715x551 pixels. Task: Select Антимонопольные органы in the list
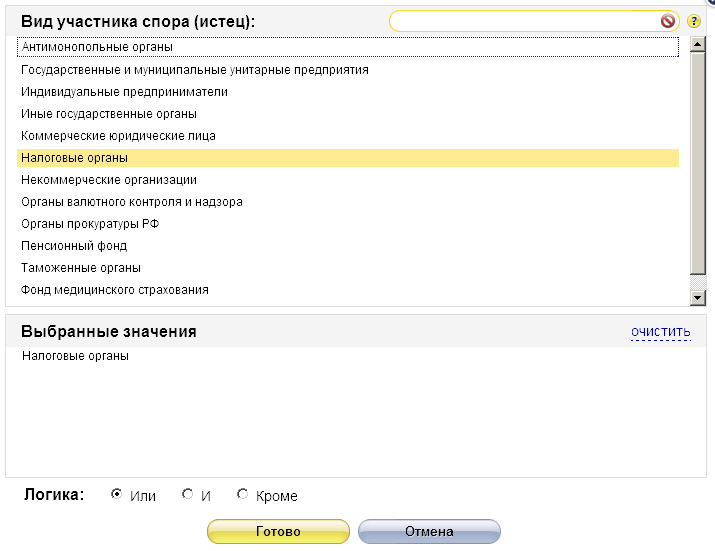pos(348,47)
